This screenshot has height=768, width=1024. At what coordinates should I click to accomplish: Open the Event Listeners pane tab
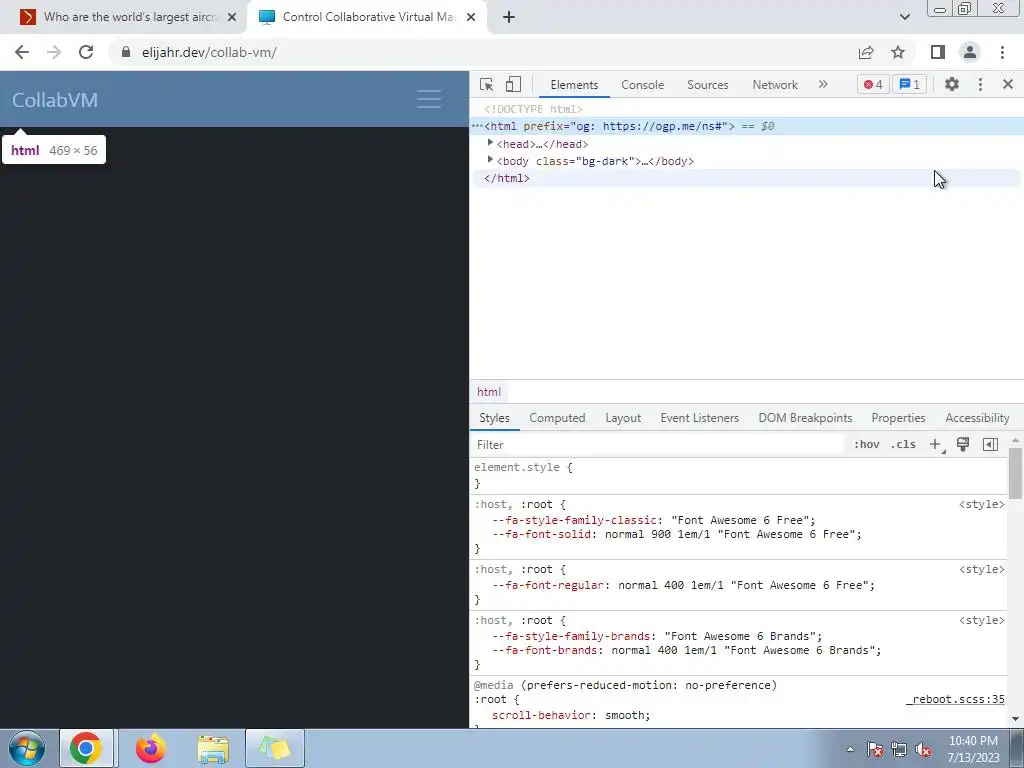point(699,418)
